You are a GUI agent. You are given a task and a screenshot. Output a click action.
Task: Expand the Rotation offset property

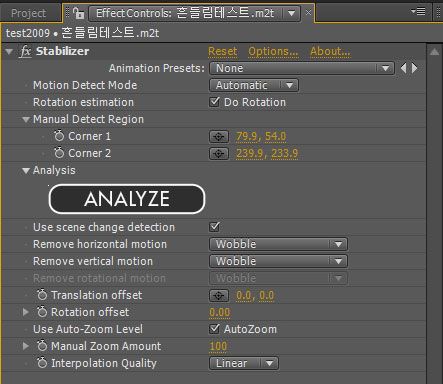pos(26,312)
